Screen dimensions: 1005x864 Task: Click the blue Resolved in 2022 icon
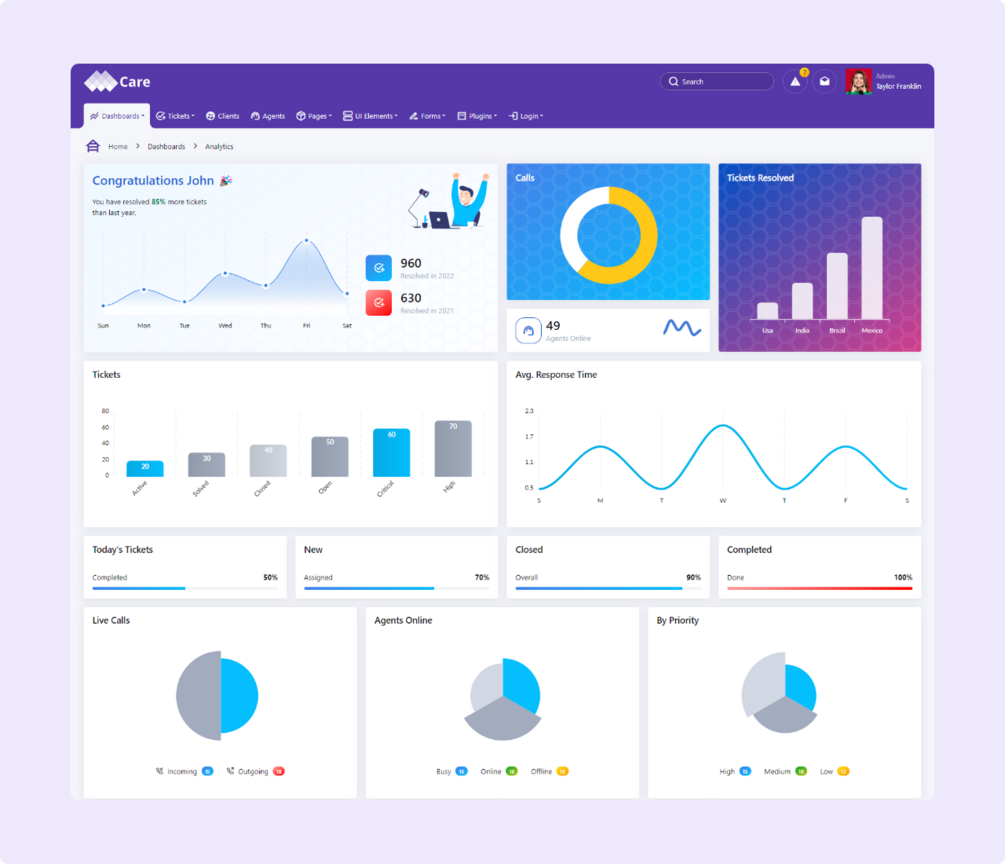pyautogui.click(x=379, y=268)
